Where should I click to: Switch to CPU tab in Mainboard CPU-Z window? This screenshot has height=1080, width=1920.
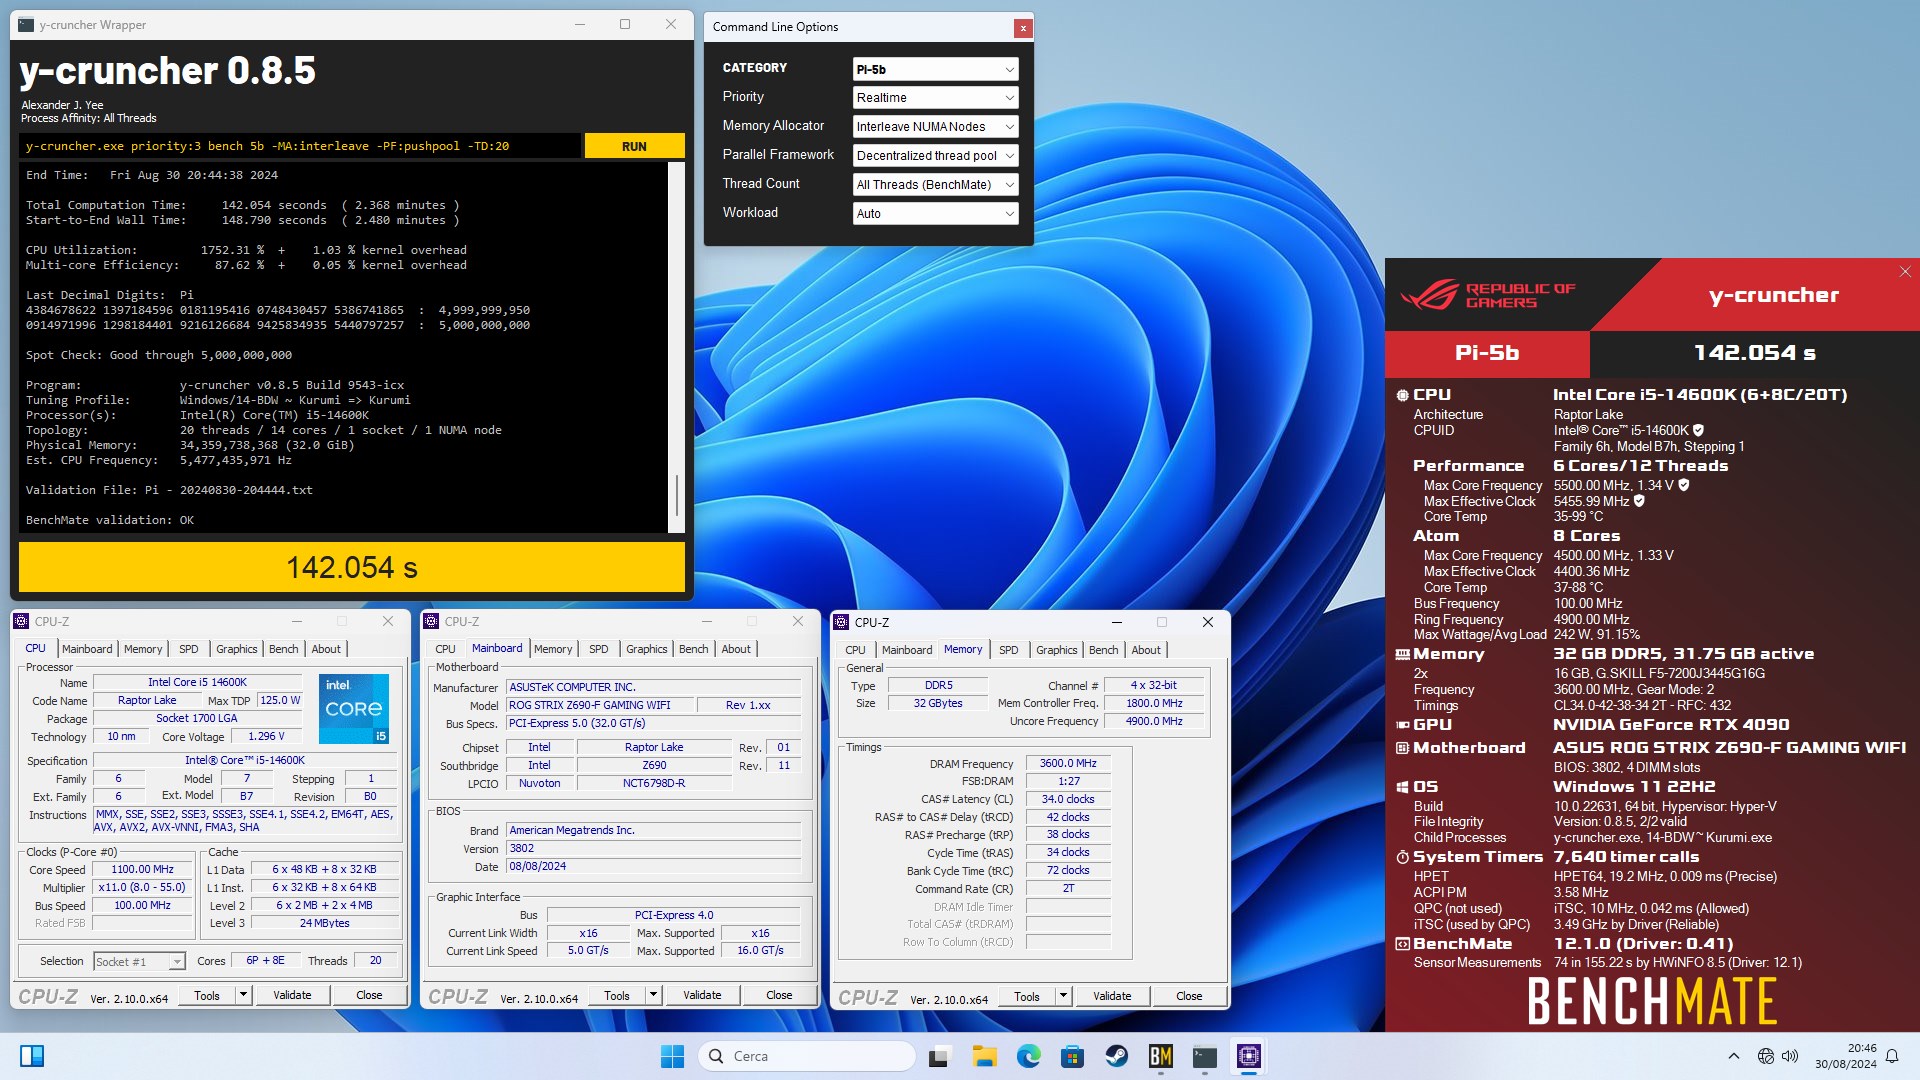click(446, 649)
